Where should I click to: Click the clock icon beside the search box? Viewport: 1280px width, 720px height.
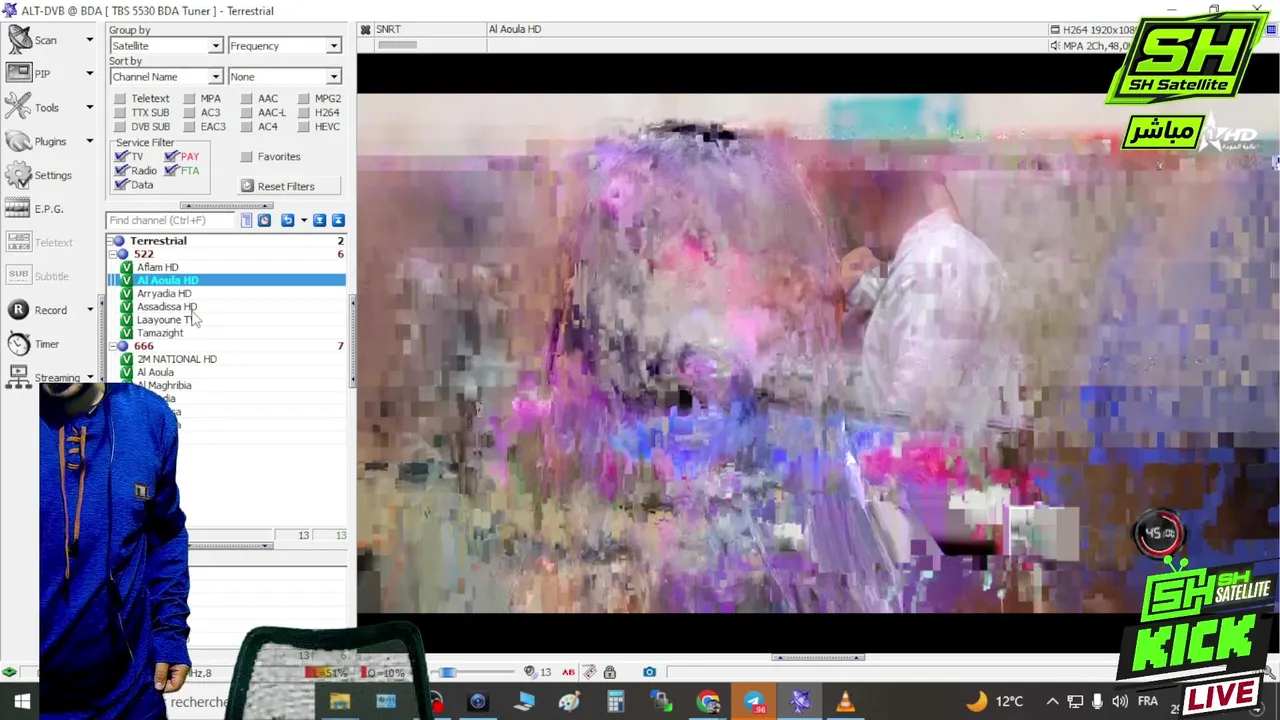click(264, 220)
